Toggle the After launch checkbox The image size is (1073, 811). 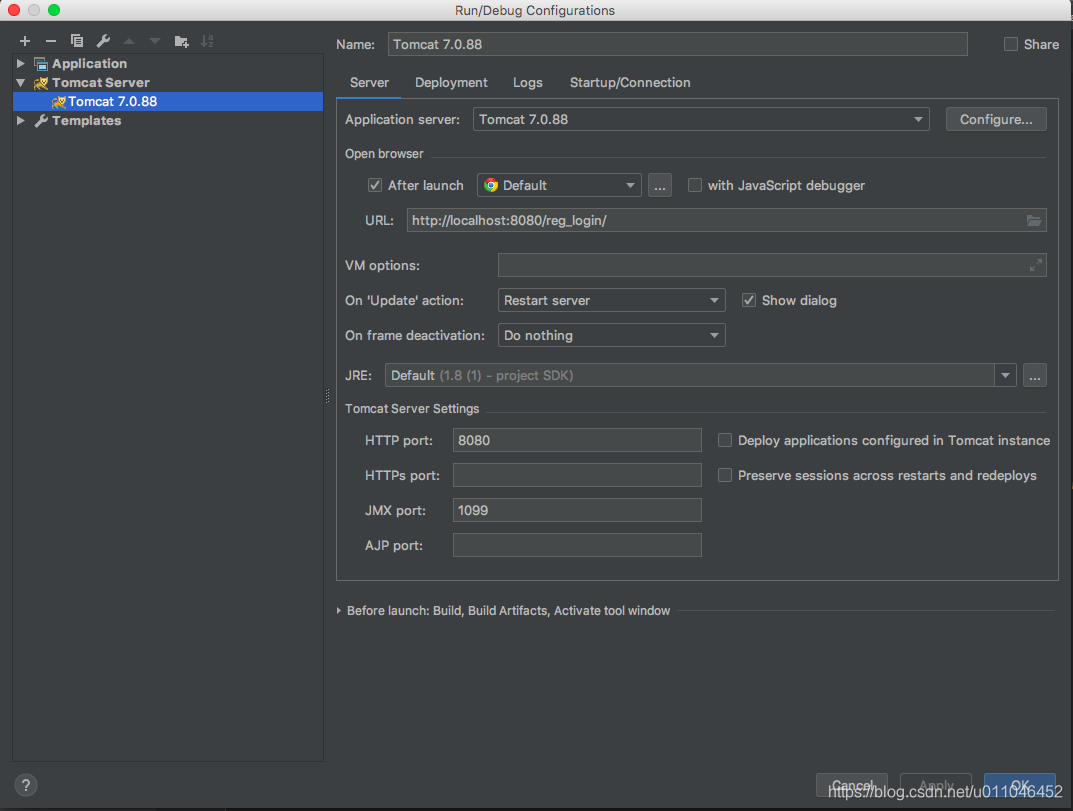coord(374,185)
